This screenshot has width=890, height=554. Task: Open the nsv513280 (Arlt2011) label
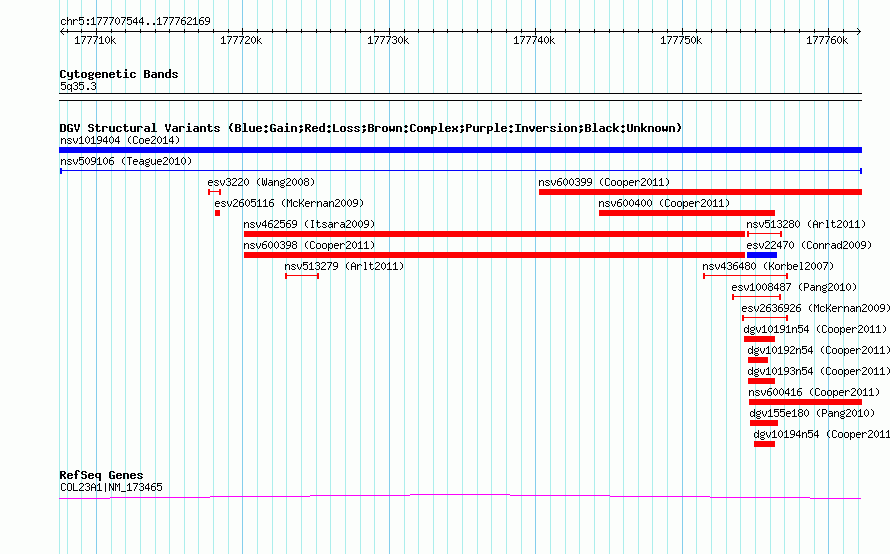(x=806, y=224)
